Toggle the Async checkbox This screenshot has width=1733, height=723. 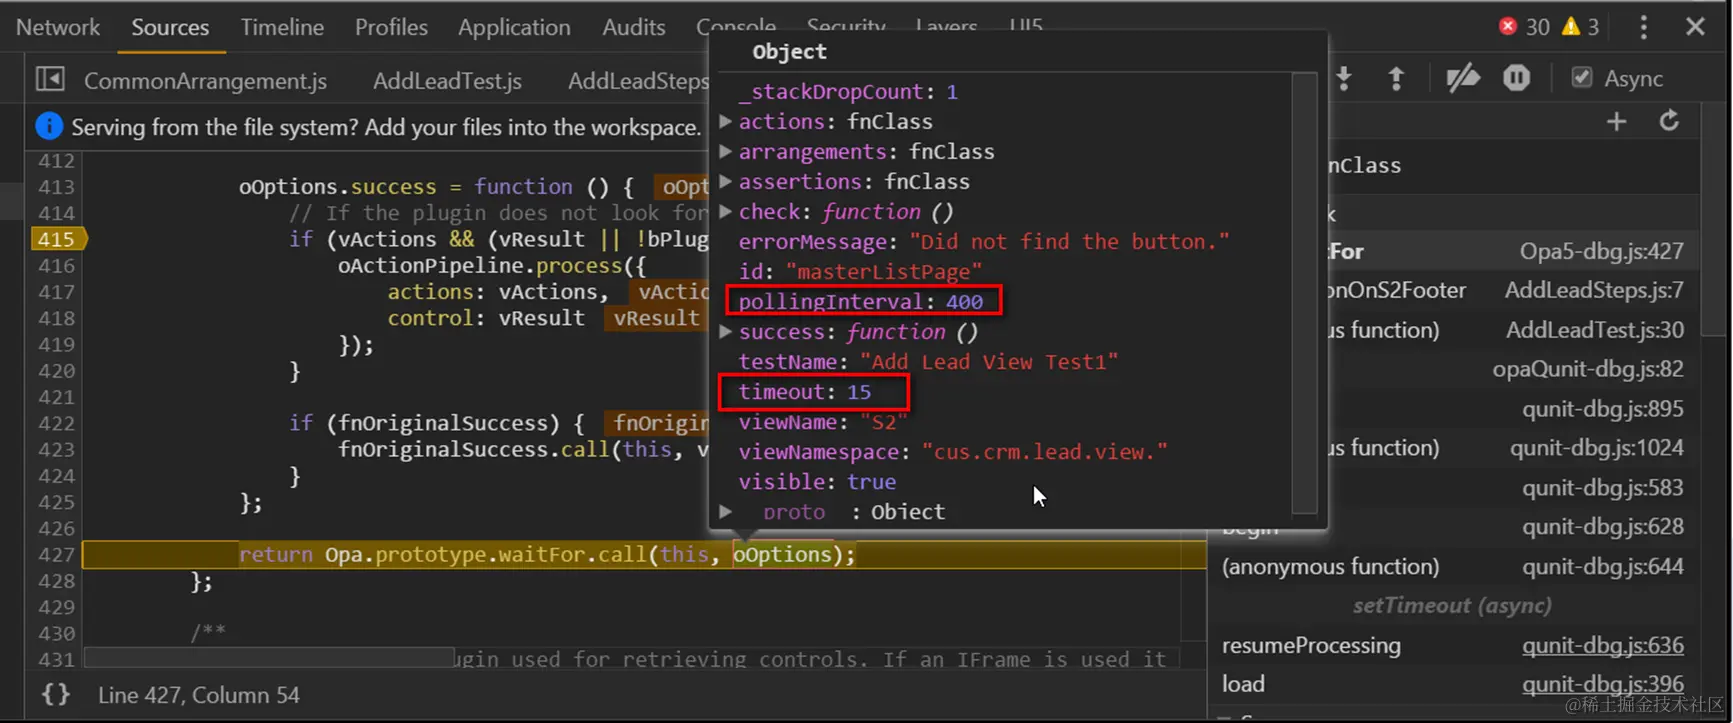click(x=1581, y=78)
